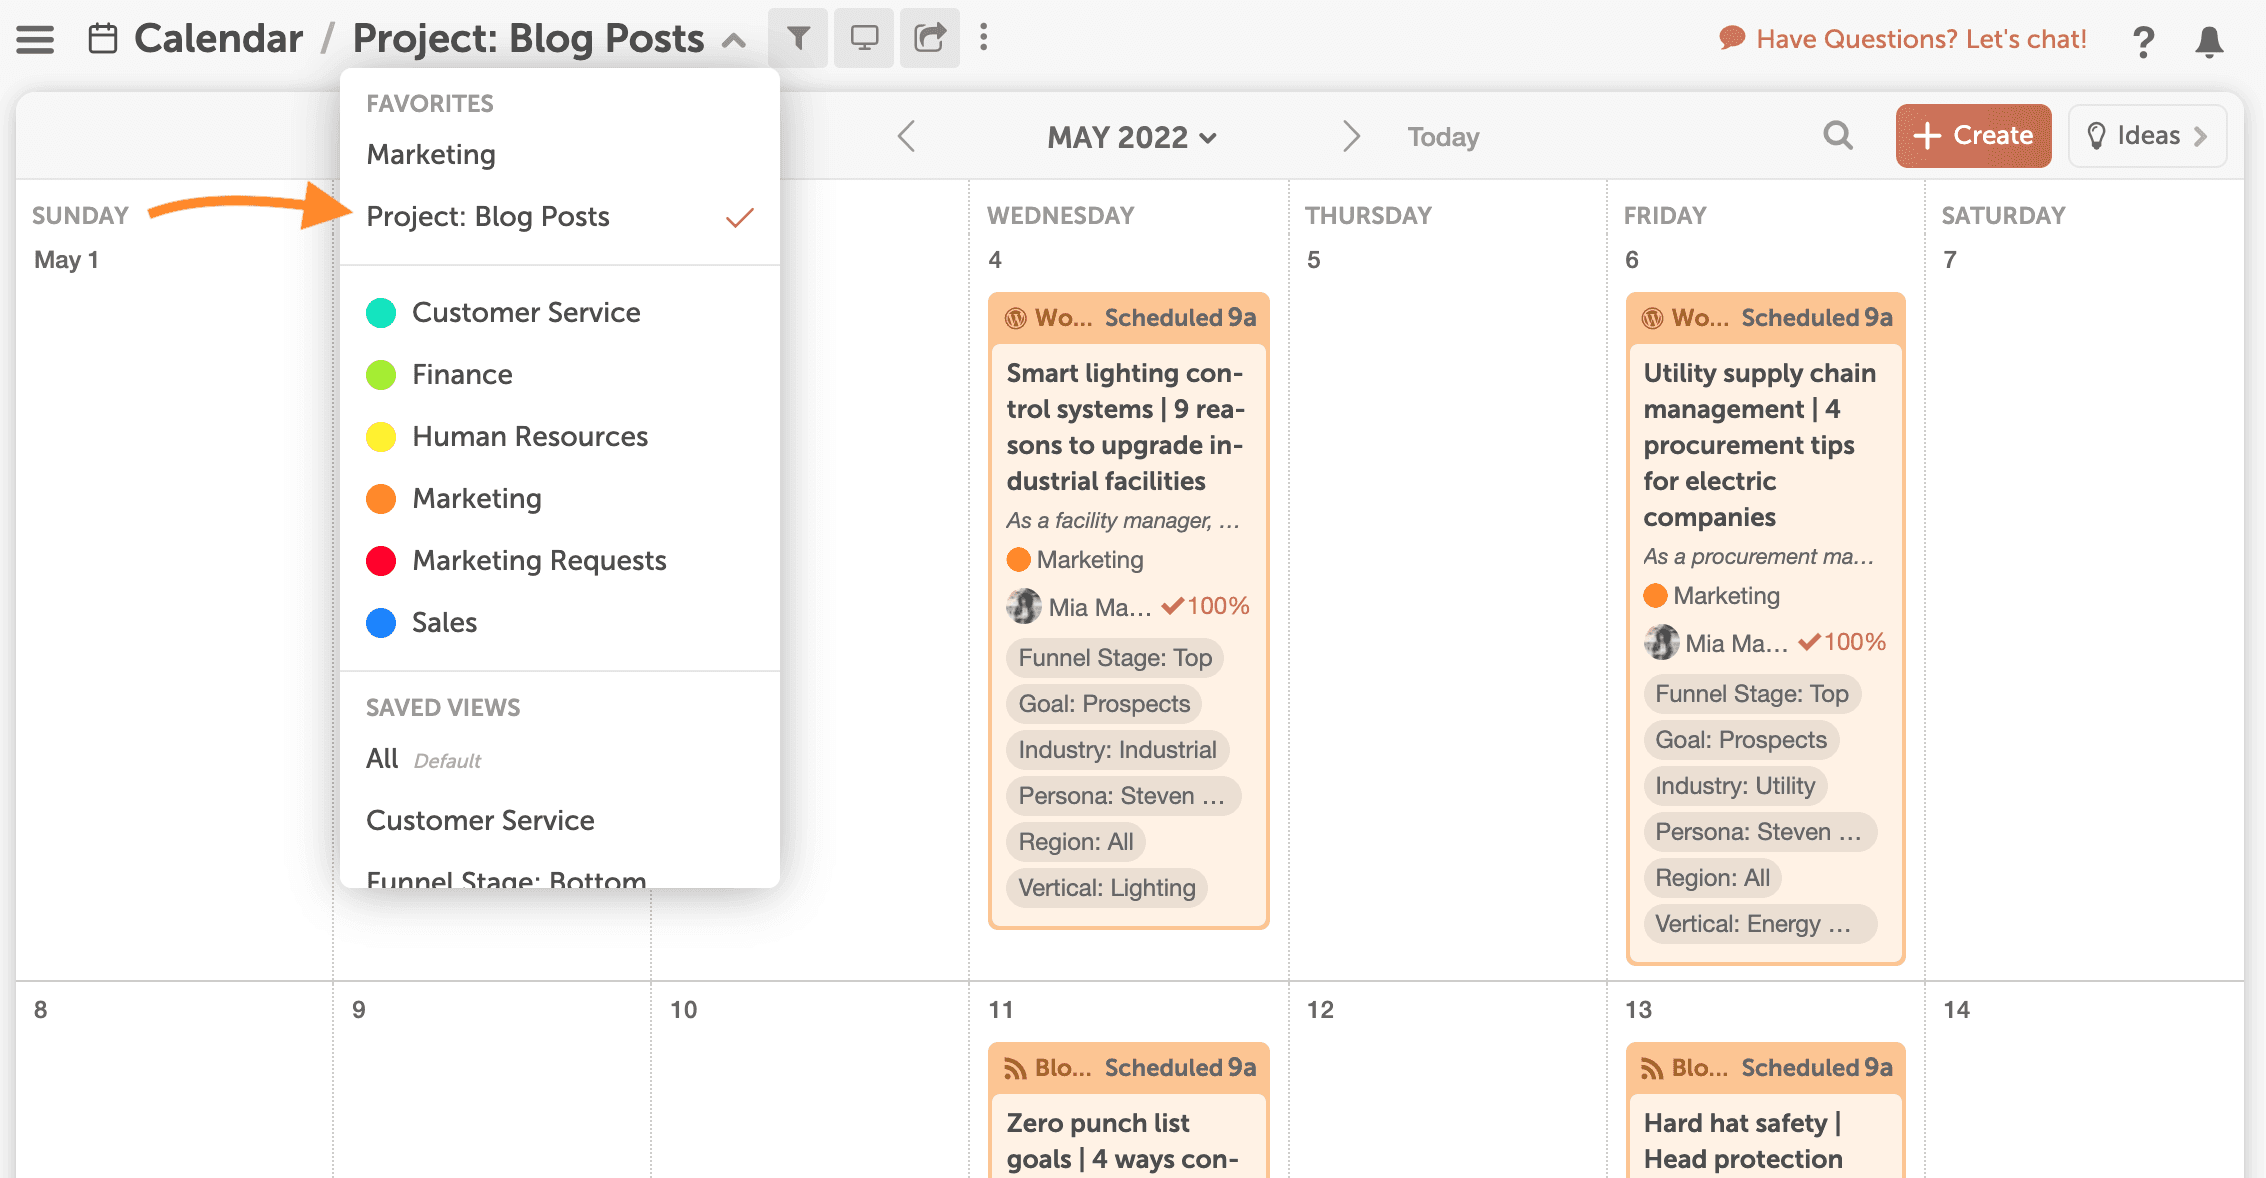Open the filter funnel tool
The height and width of the screenshot is (1178, 2266).
(798, 38)
